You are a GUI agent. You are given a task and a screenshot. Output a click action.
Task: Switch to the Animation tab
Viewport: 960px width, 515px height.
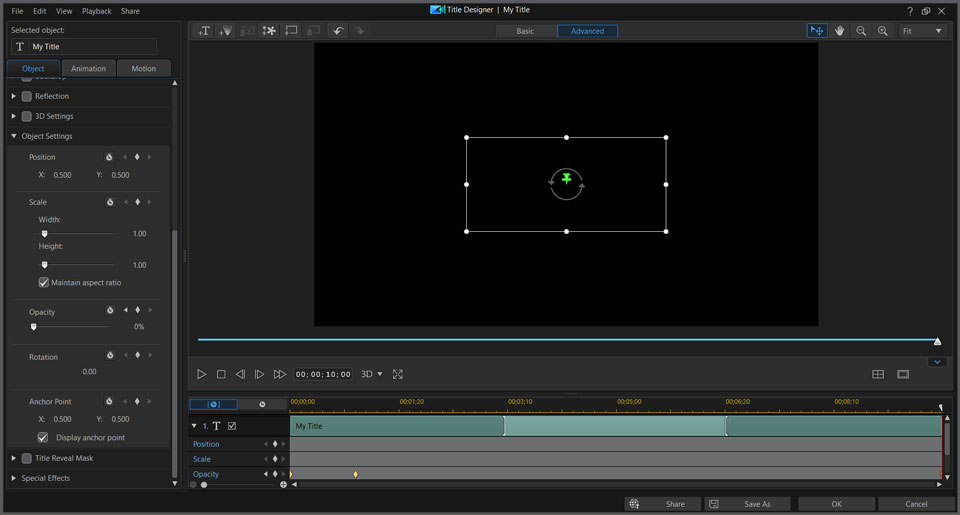click(x=89, y=69)
